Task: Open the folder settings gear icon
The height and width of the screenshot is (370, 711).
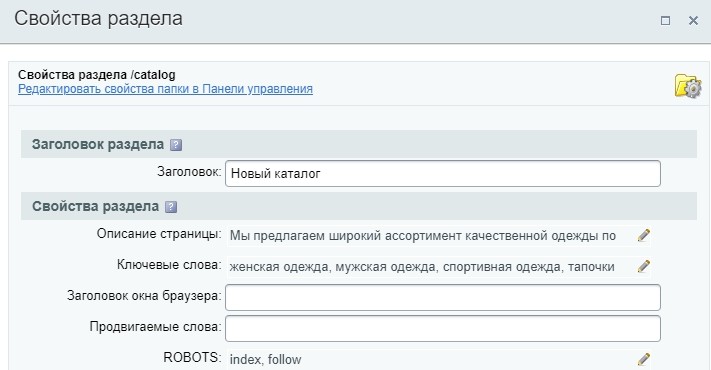Action: coord(687,85)
